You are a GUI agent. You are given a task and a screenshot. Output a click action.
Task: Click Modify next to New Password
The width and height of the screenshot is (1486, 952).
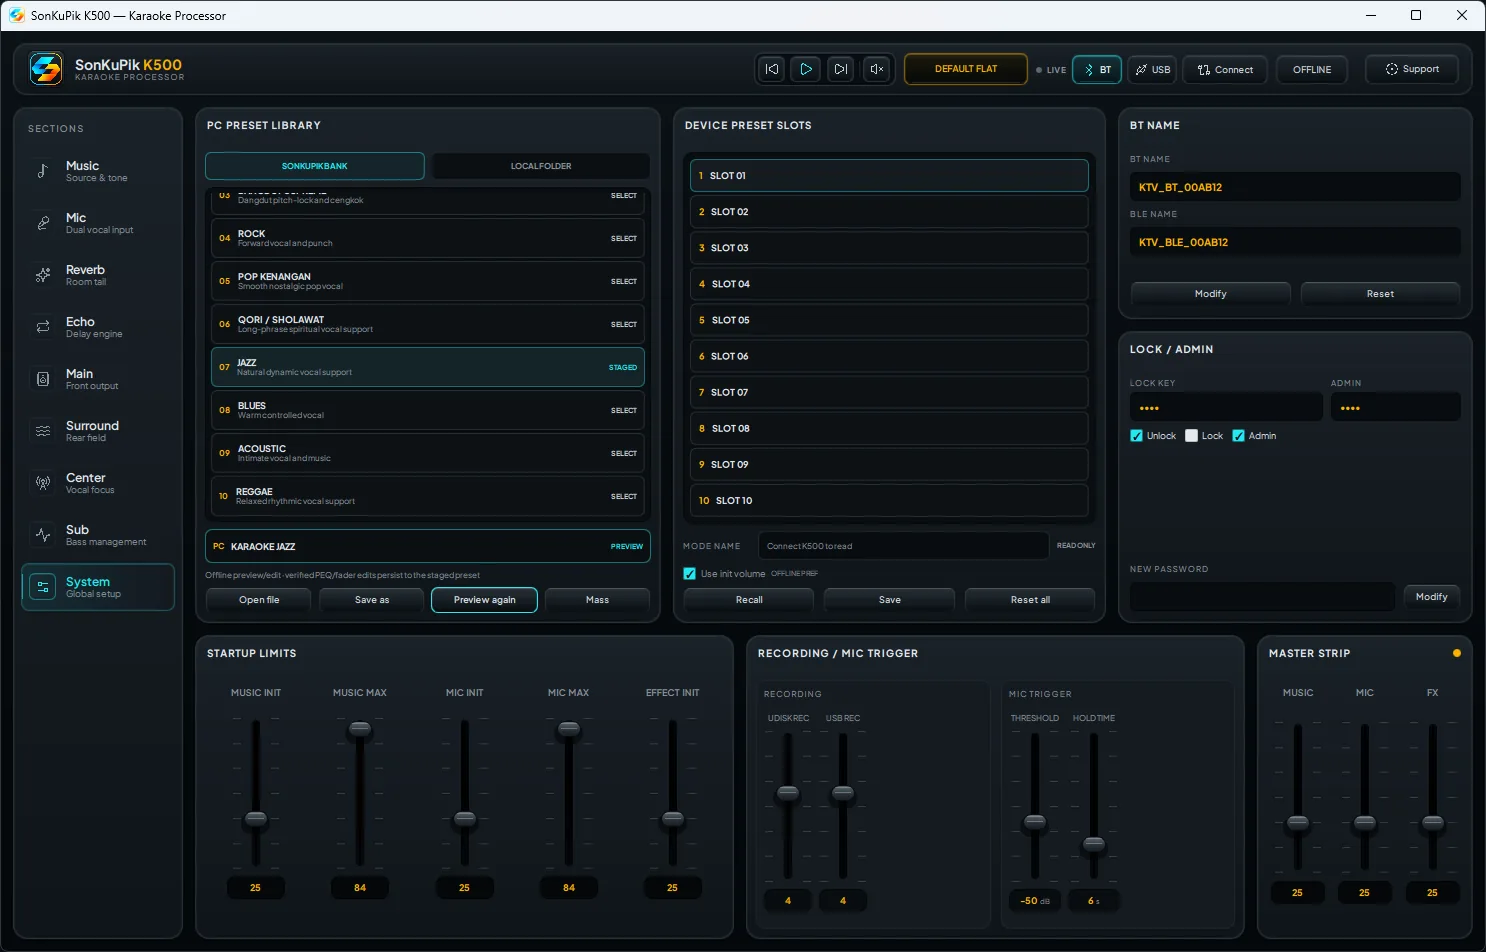point(1432,597)
